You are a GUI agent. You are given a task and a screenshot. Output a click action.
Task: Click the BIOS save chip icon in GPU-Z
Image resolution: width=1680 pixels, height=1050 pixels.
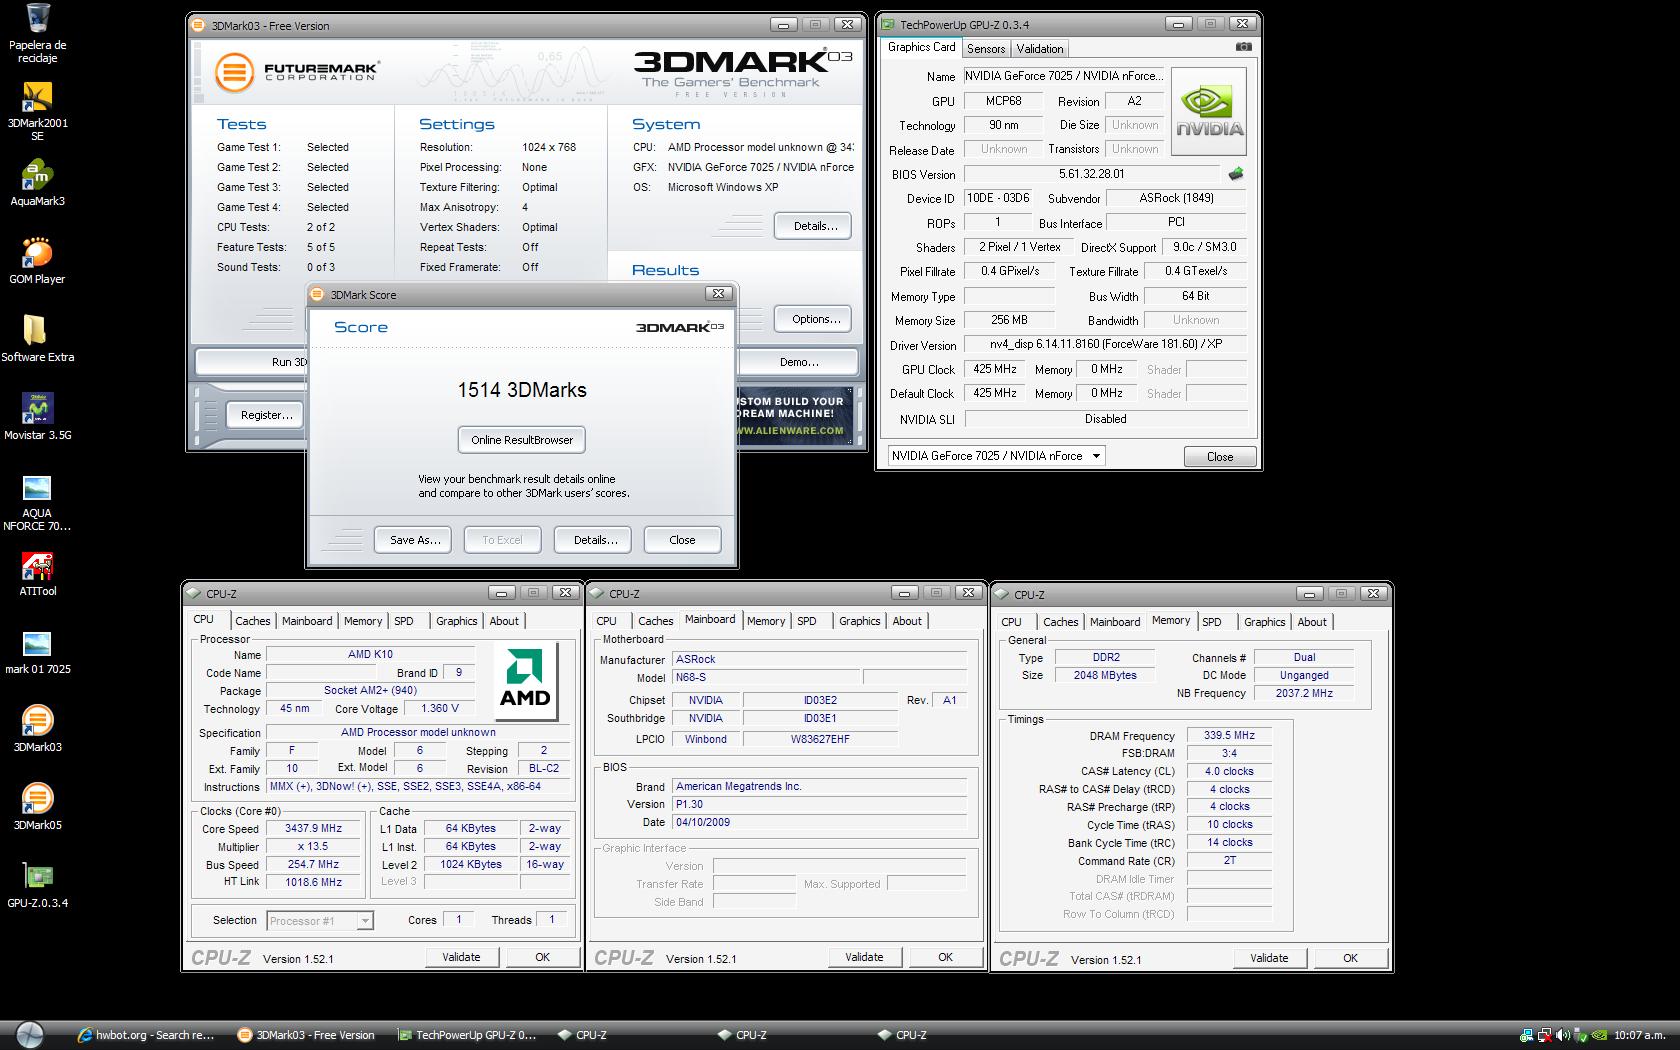[1236, 173]
